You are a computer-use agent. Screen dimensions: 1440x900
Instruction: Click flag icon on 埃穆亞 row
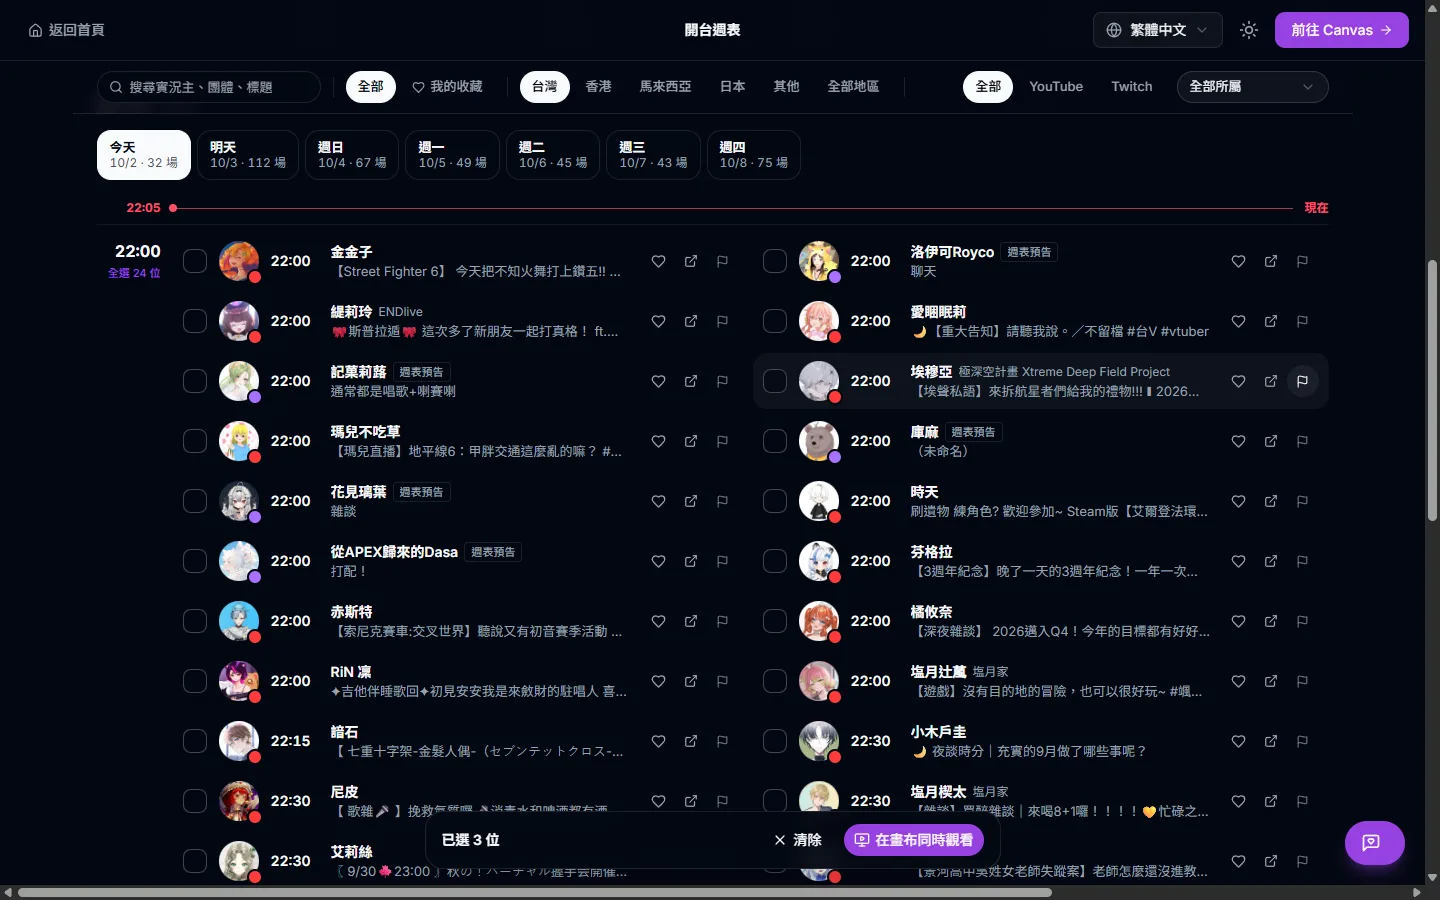pyautogui.click(x=1302, y=381)
